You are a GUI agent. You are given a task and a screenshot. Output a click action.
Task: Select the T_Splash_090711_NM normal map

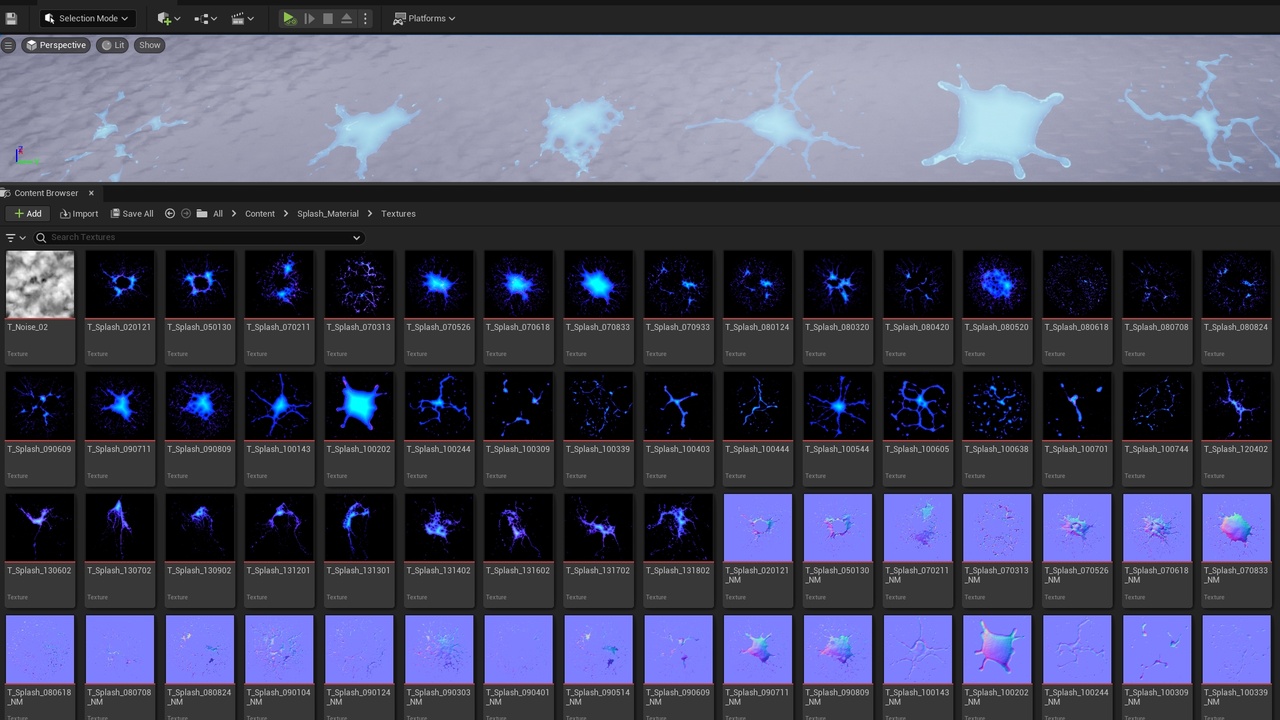pyautogui.click(x=758, y=649)
